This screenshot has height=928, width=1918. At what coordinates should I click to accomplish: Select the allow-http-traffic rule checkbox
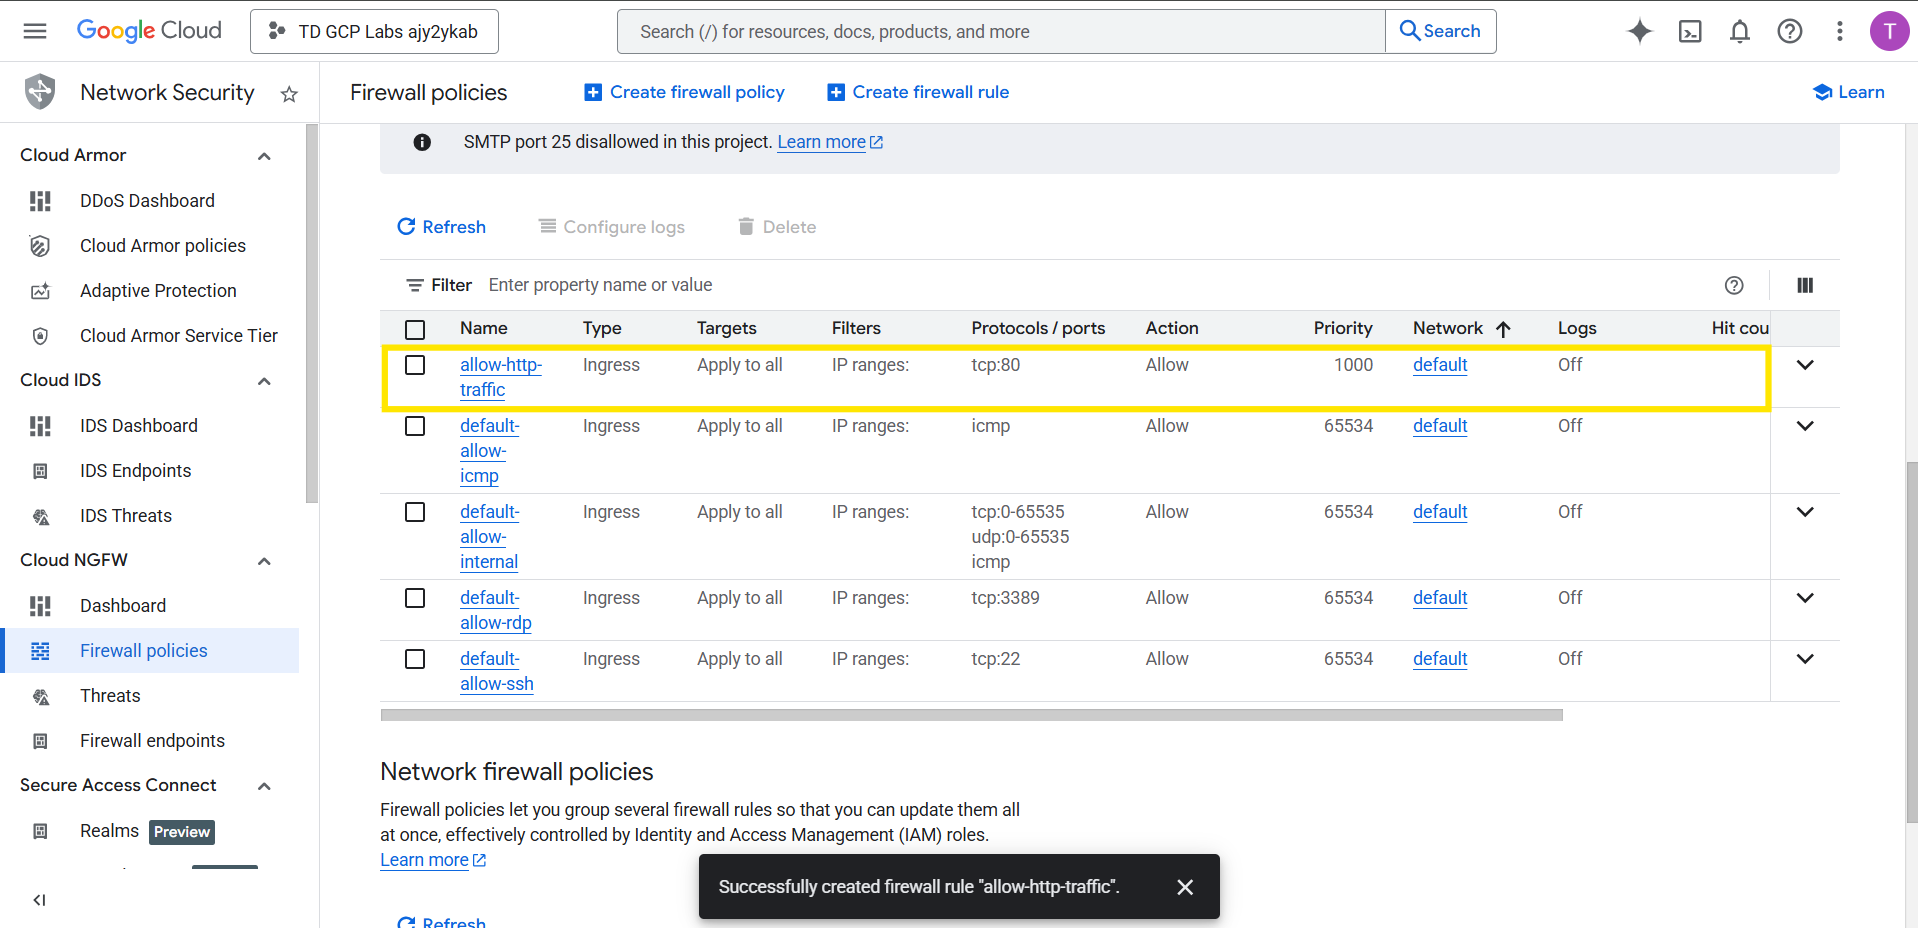[415, 365]
